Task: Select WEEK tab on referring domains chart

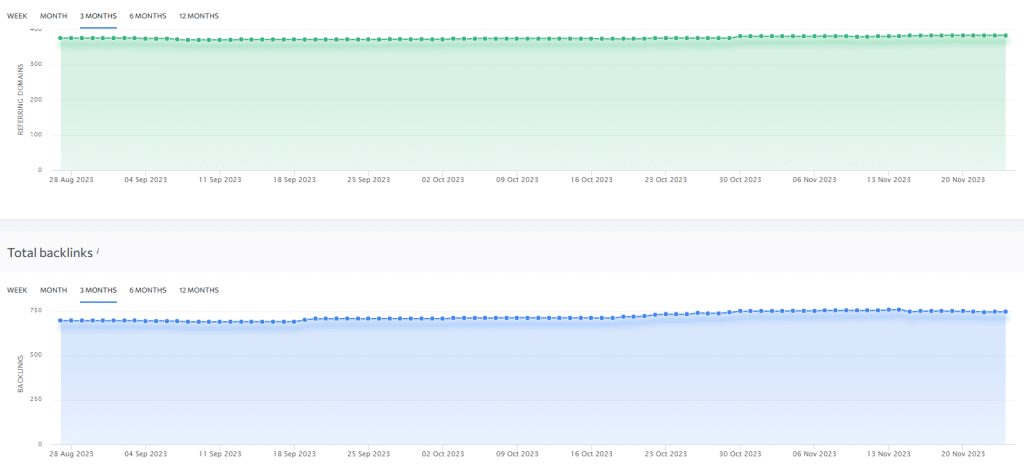Action: 17,16
